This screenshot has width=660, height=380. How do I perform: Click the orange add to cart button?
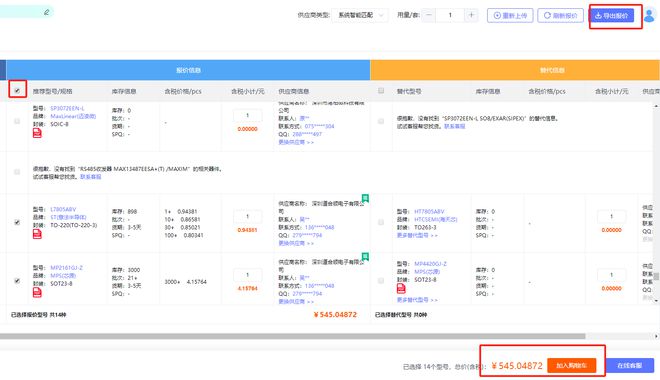(572, 365)
